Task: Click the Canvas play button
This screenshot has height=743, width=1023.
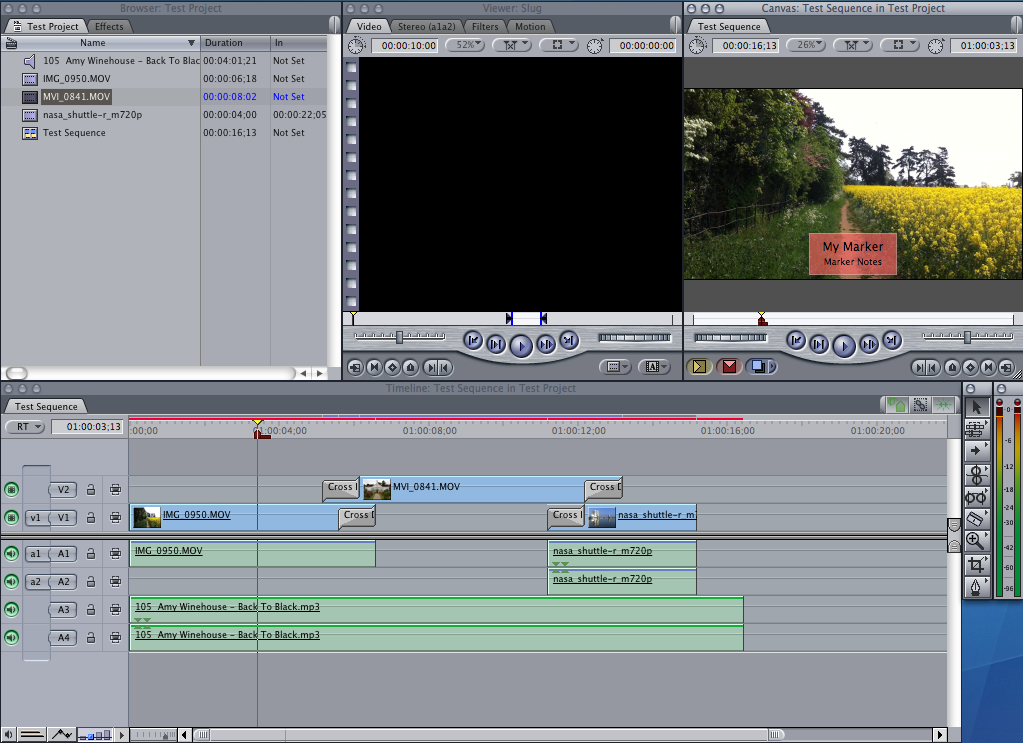Action: coord(844,345)
